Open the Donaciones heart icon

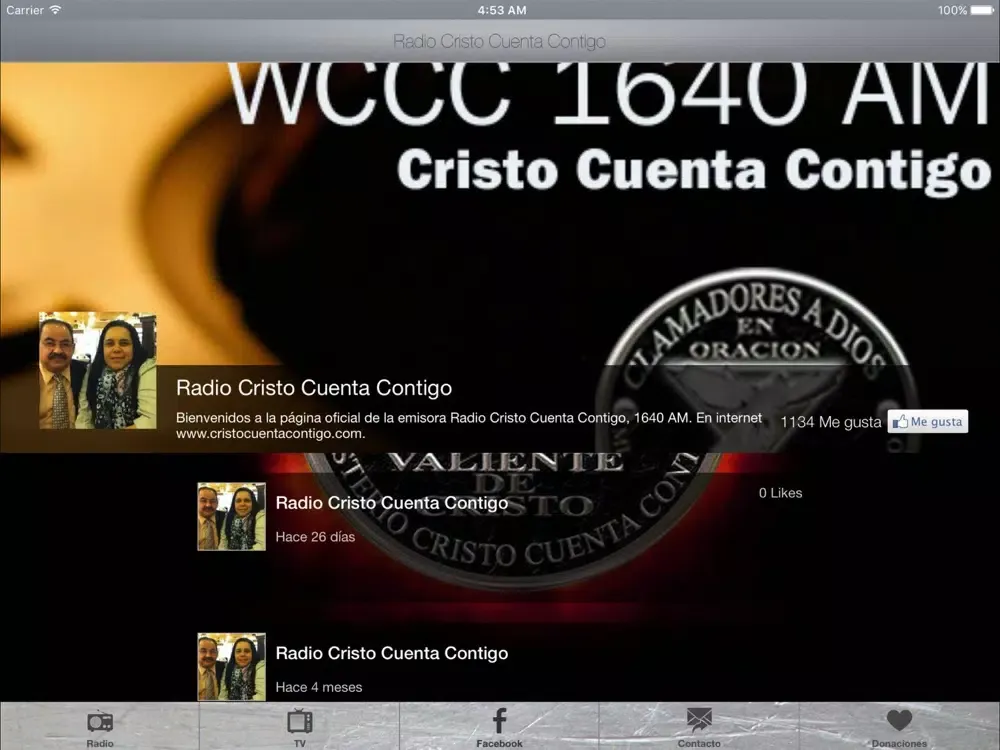point(899,721)
